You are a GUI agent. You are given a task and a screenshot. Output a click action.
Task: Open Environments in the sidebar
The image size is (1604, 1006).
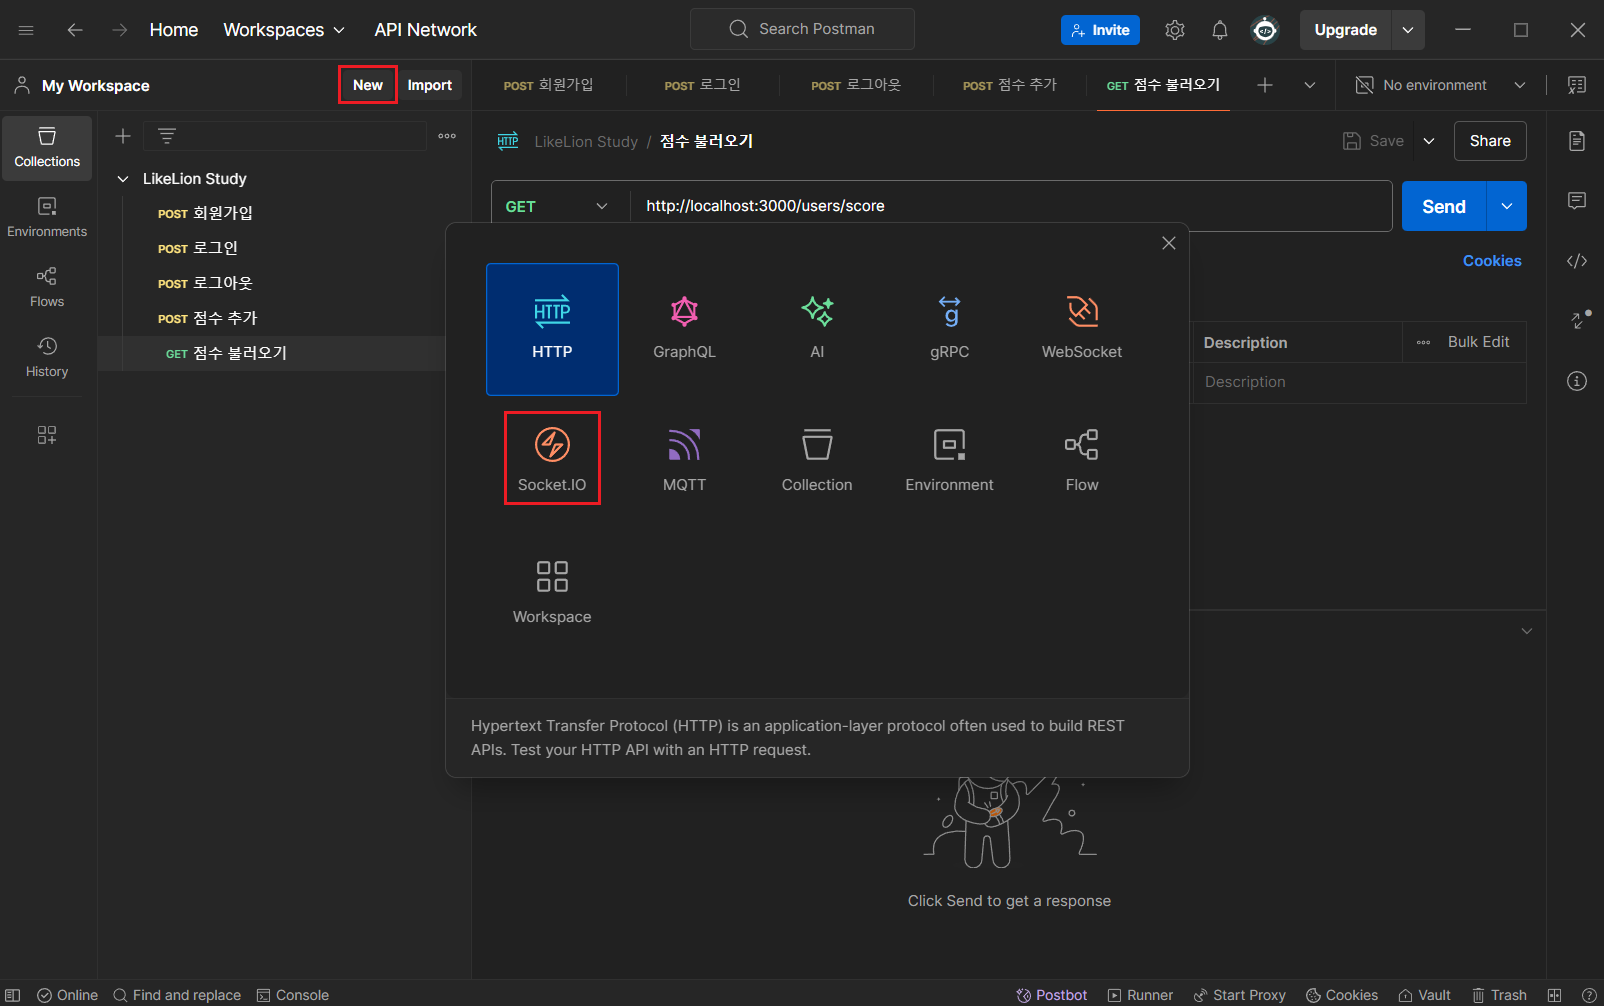tap(47, 218)
